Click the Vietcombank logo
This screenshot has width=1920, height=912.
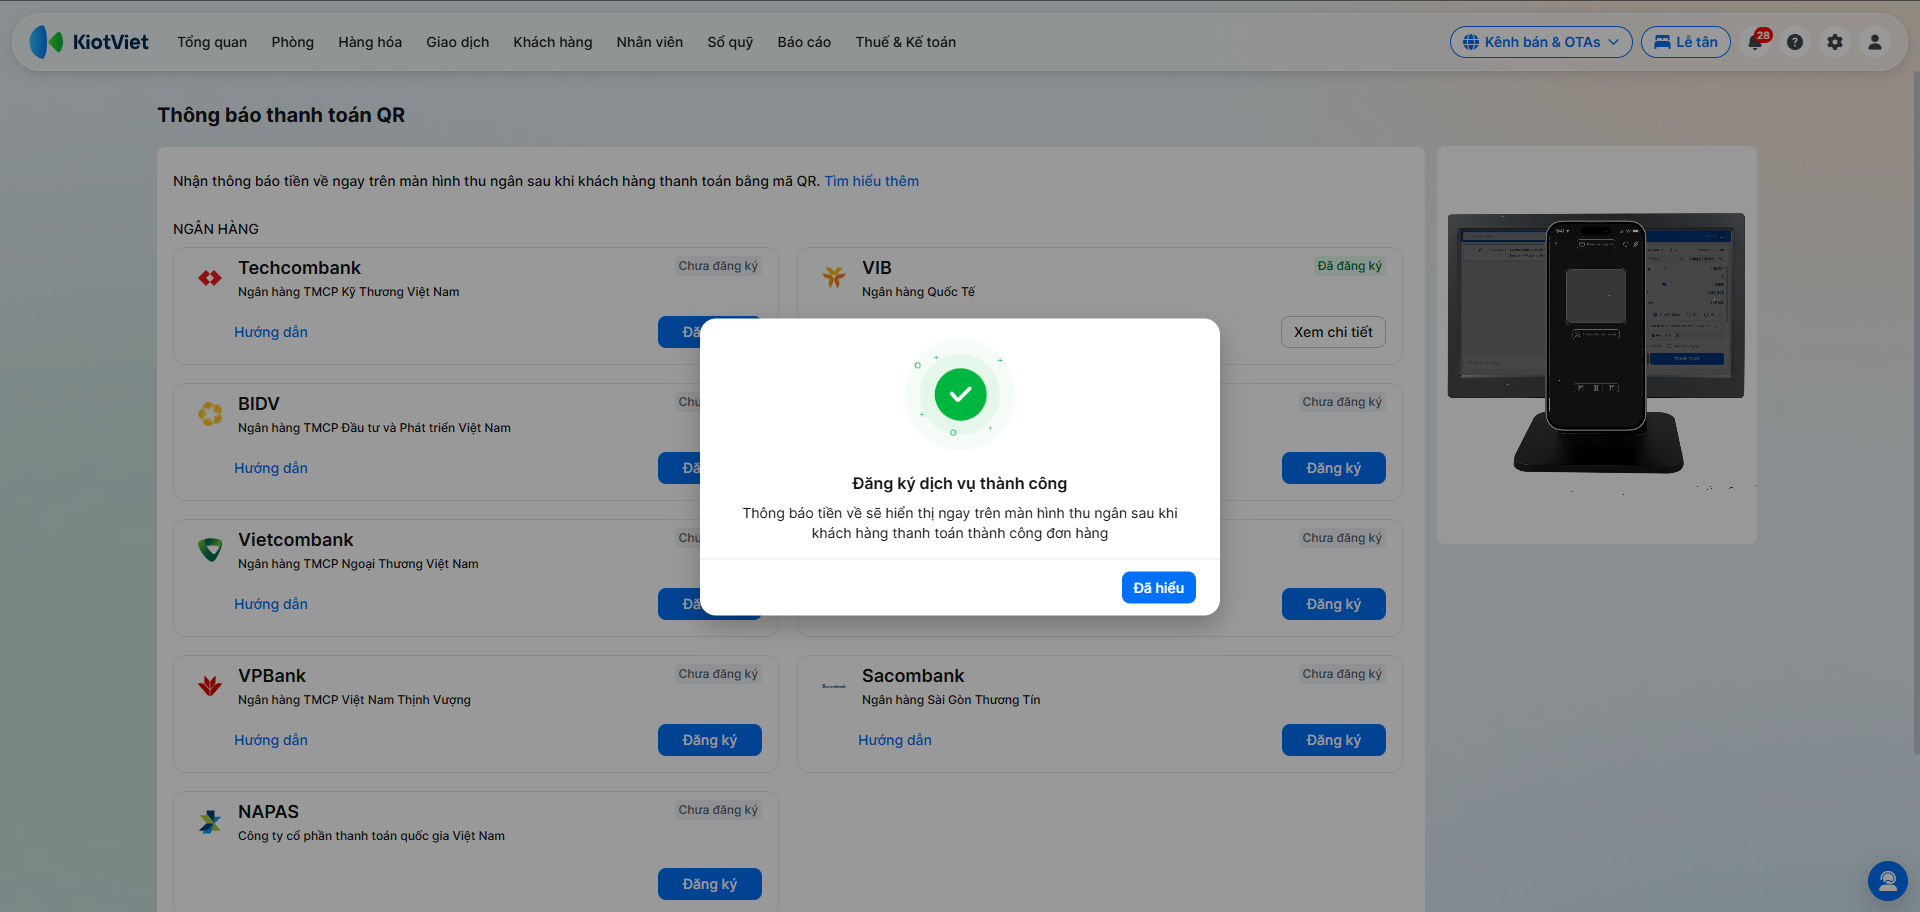[210, 550]
